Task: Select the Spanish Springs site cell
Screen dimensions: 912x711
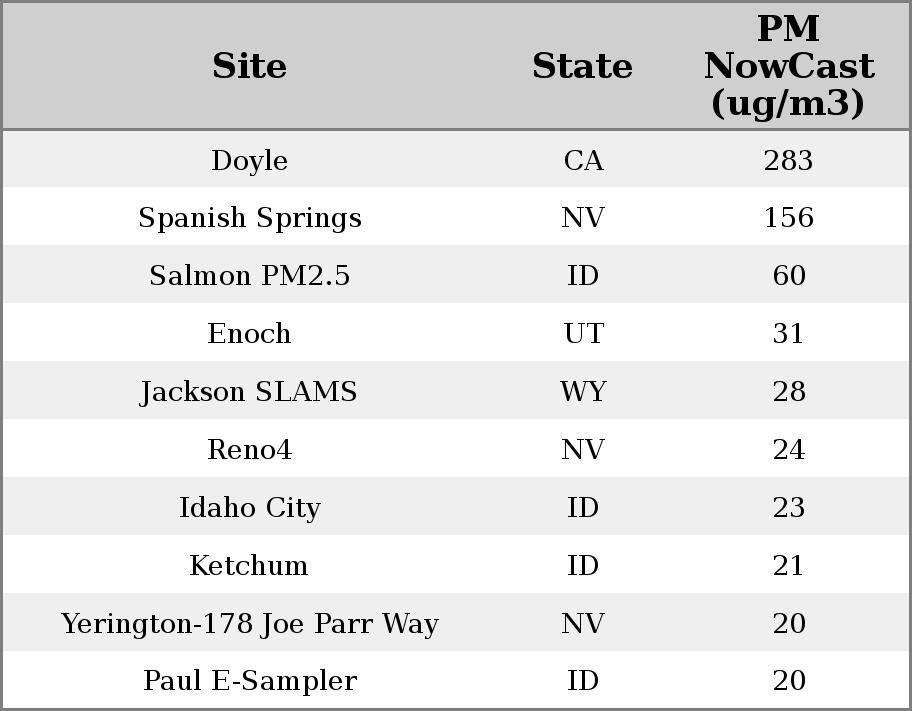Action: 249,218
